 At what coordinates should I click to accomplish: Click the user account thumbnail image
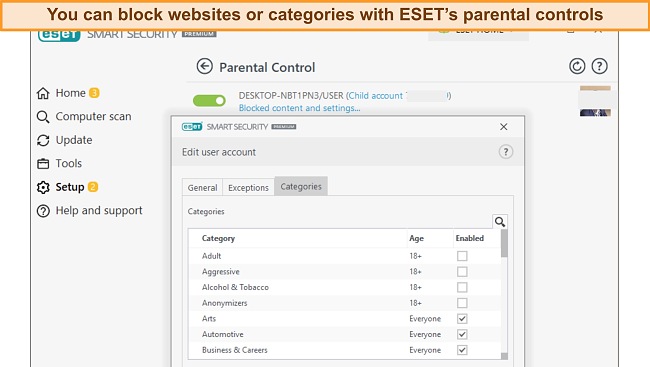pos(595,101)
